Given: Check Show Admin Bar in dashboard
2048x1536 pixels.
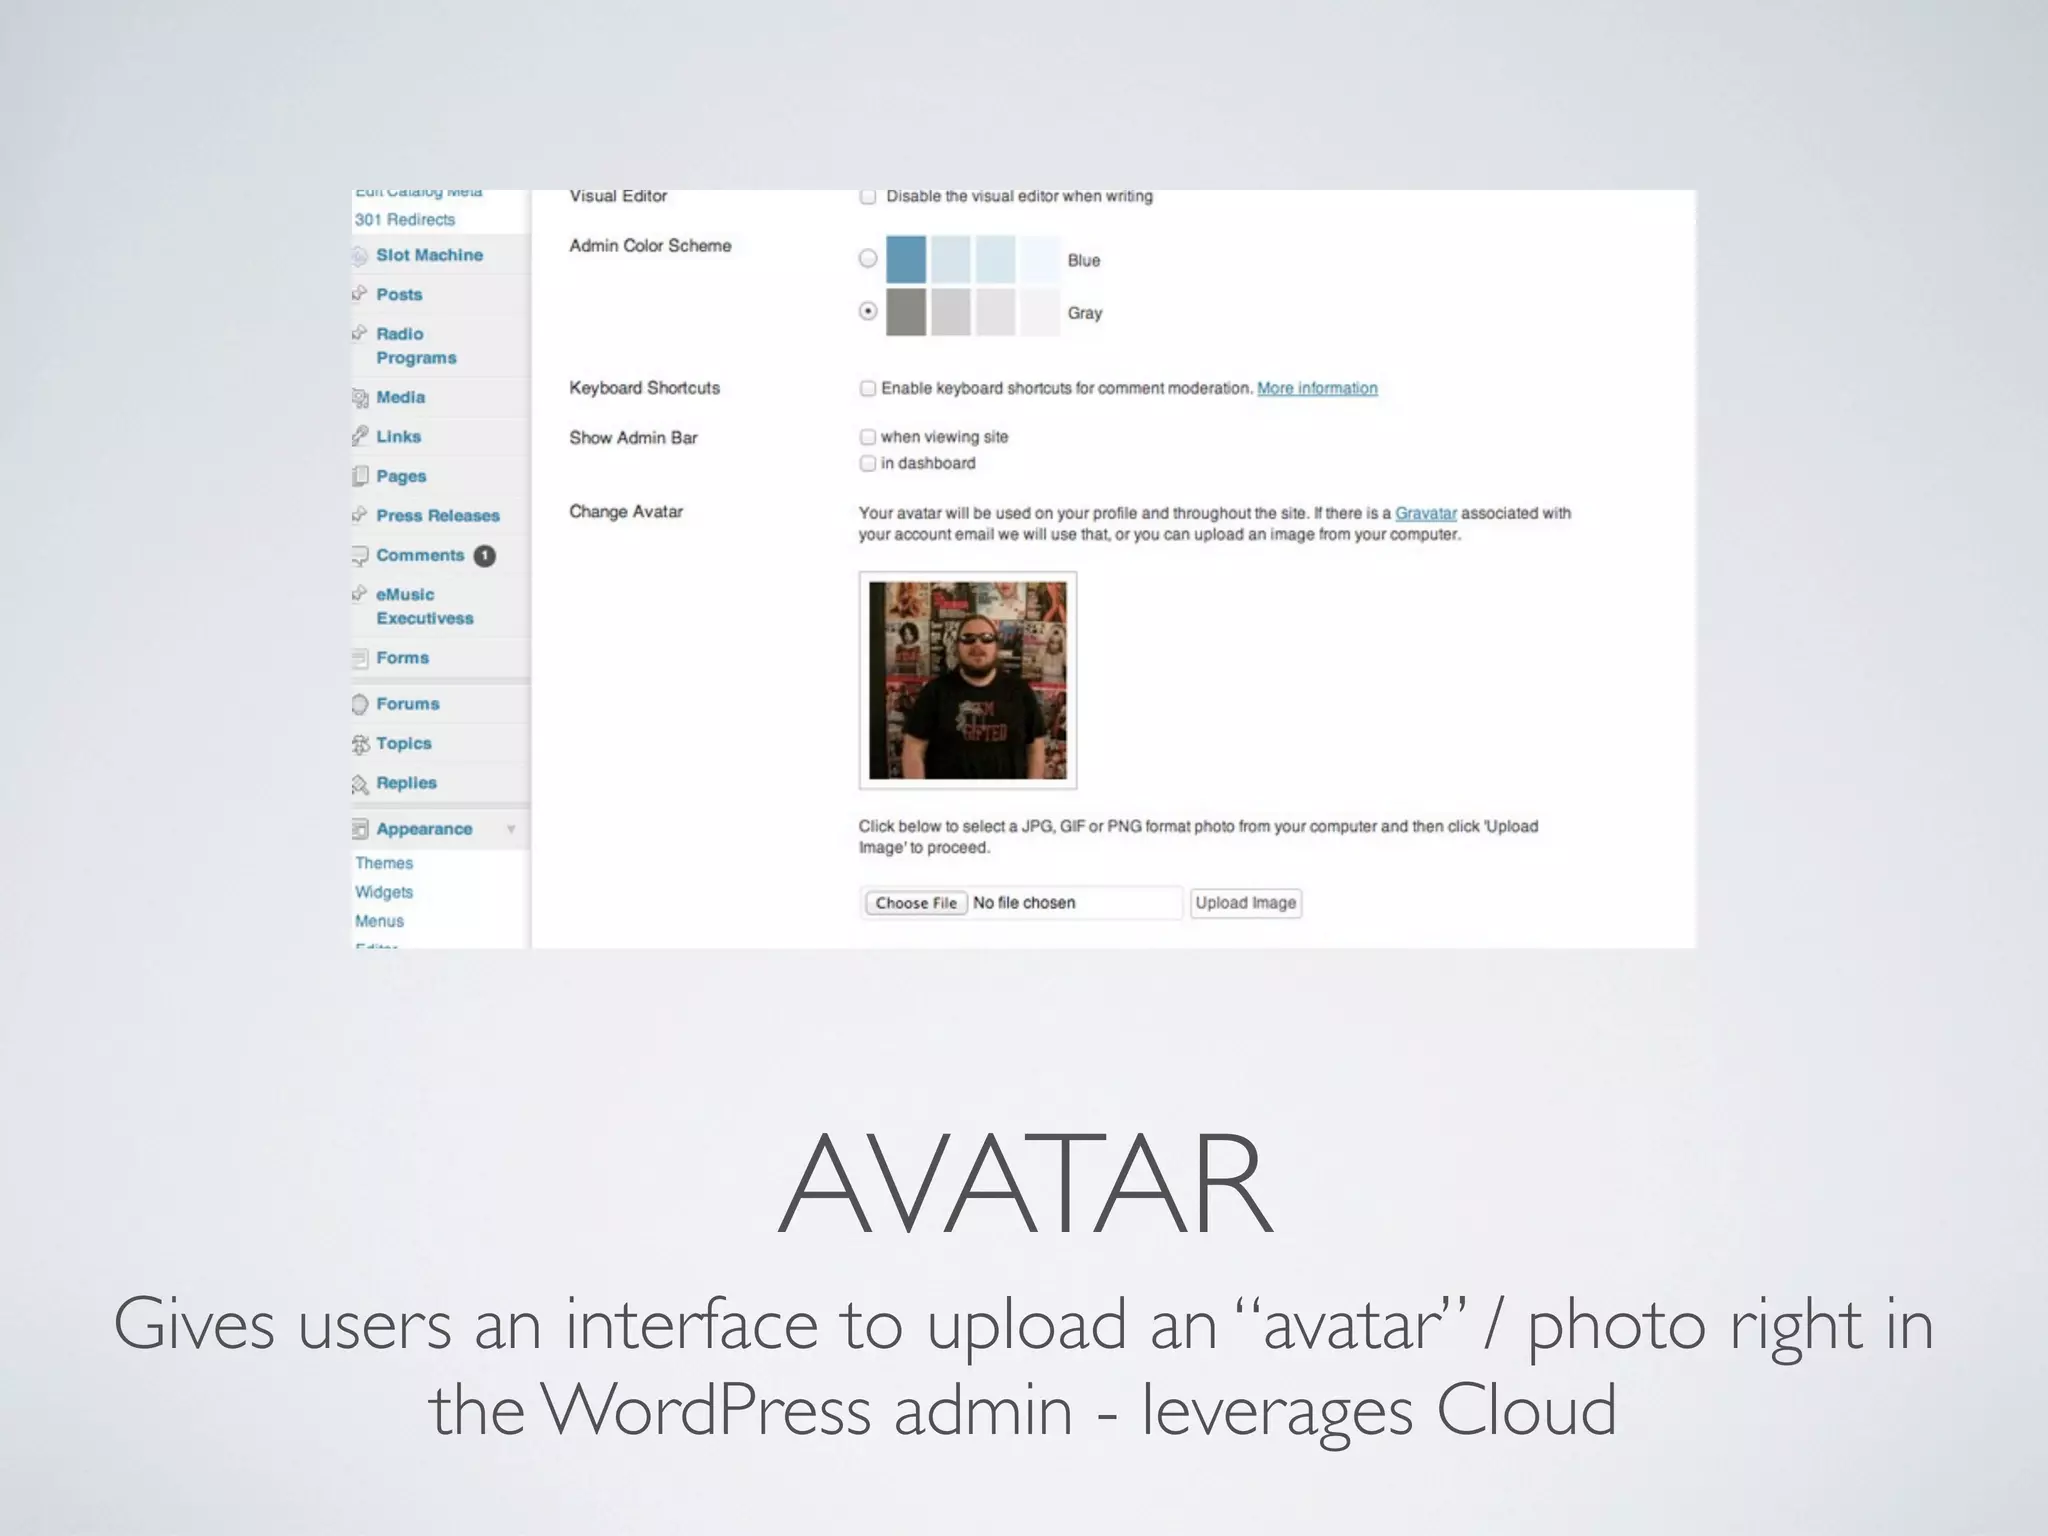Looking at the screenshot, I should (868, 463).
